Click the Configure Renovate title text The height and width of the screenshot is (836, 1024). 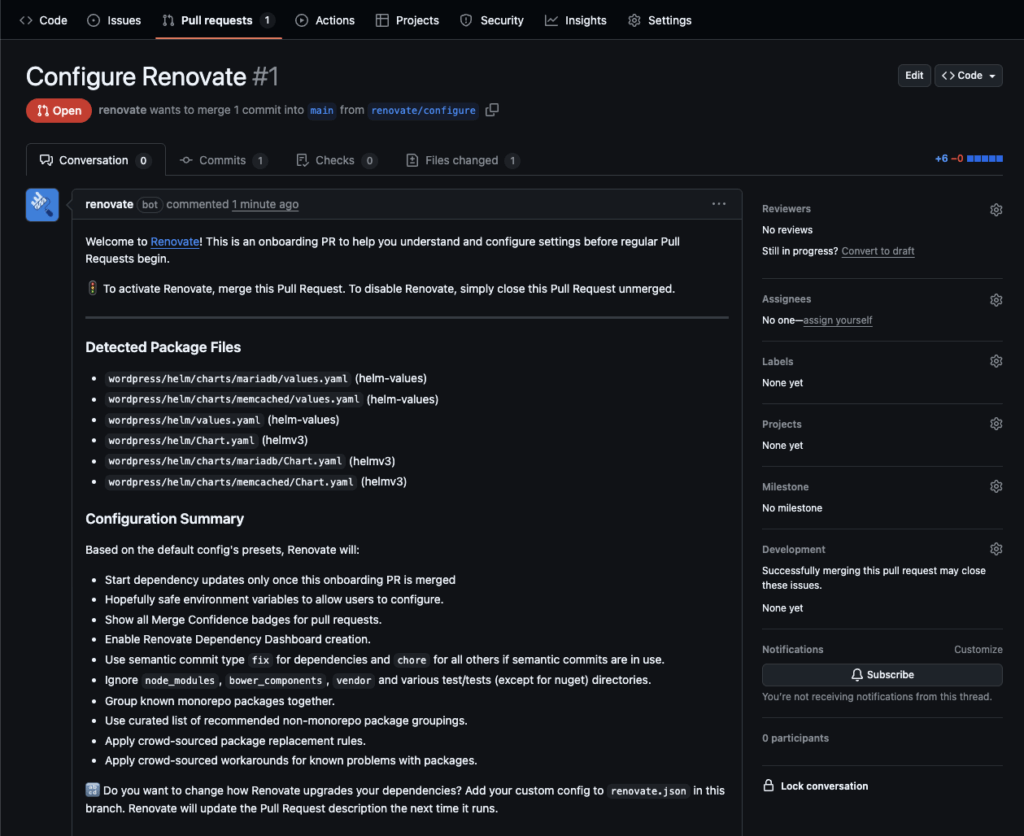136,77
